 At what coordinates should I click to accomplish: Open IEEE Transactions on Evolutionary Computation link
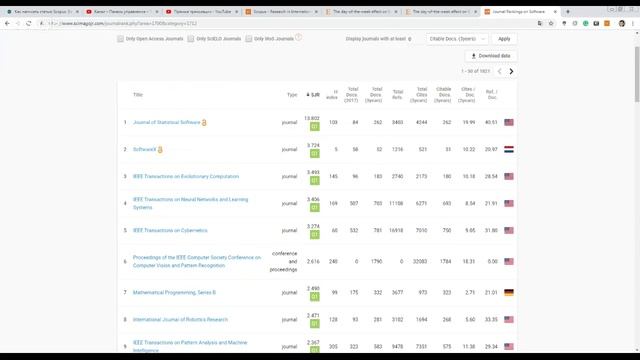pyautogui.click(x=186, y=176)
